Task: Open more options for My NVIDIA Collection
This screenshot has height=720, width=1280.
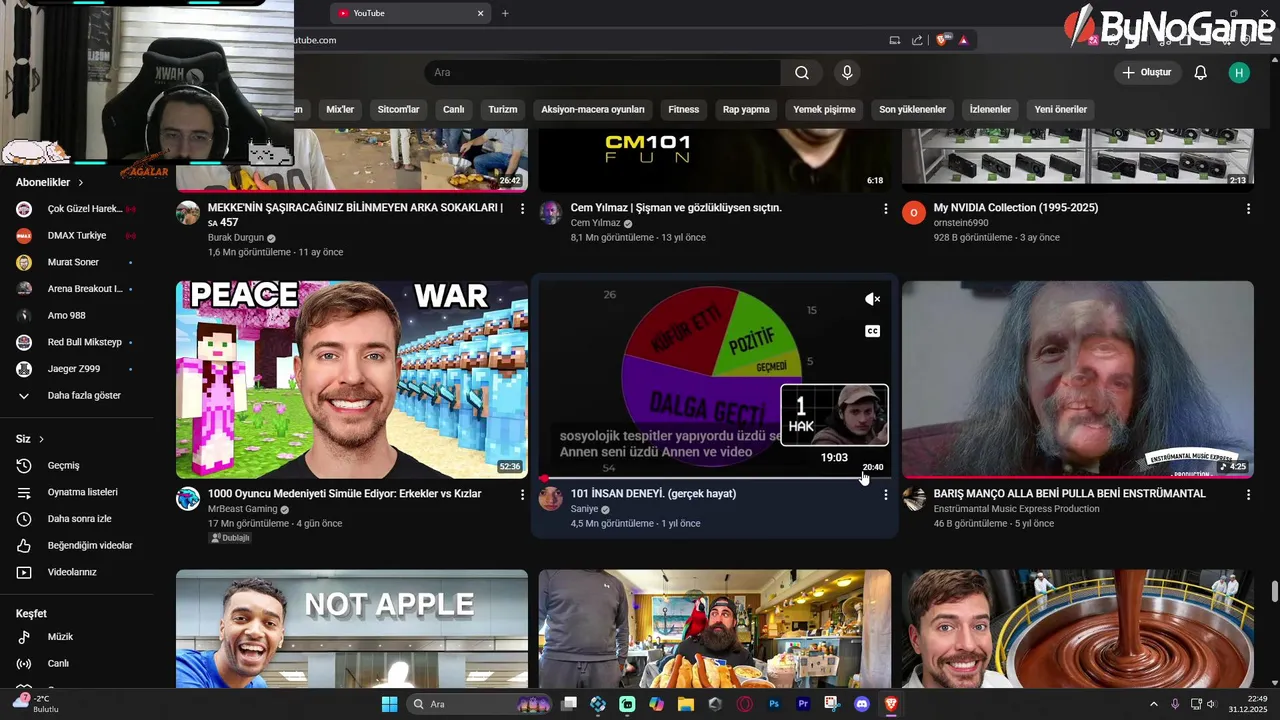Action: pos(1248,209)
